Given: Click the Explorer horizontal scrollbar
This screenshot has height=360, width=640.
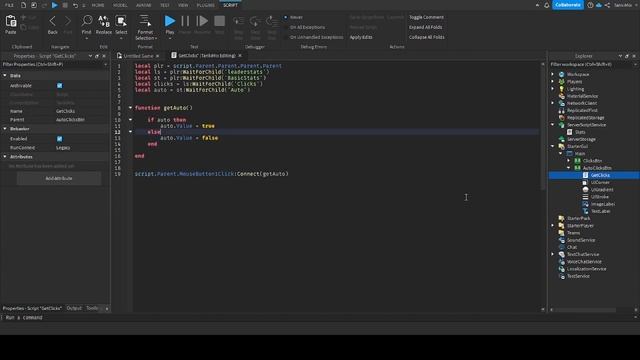Looking at the screenshot, I should 585,310.
